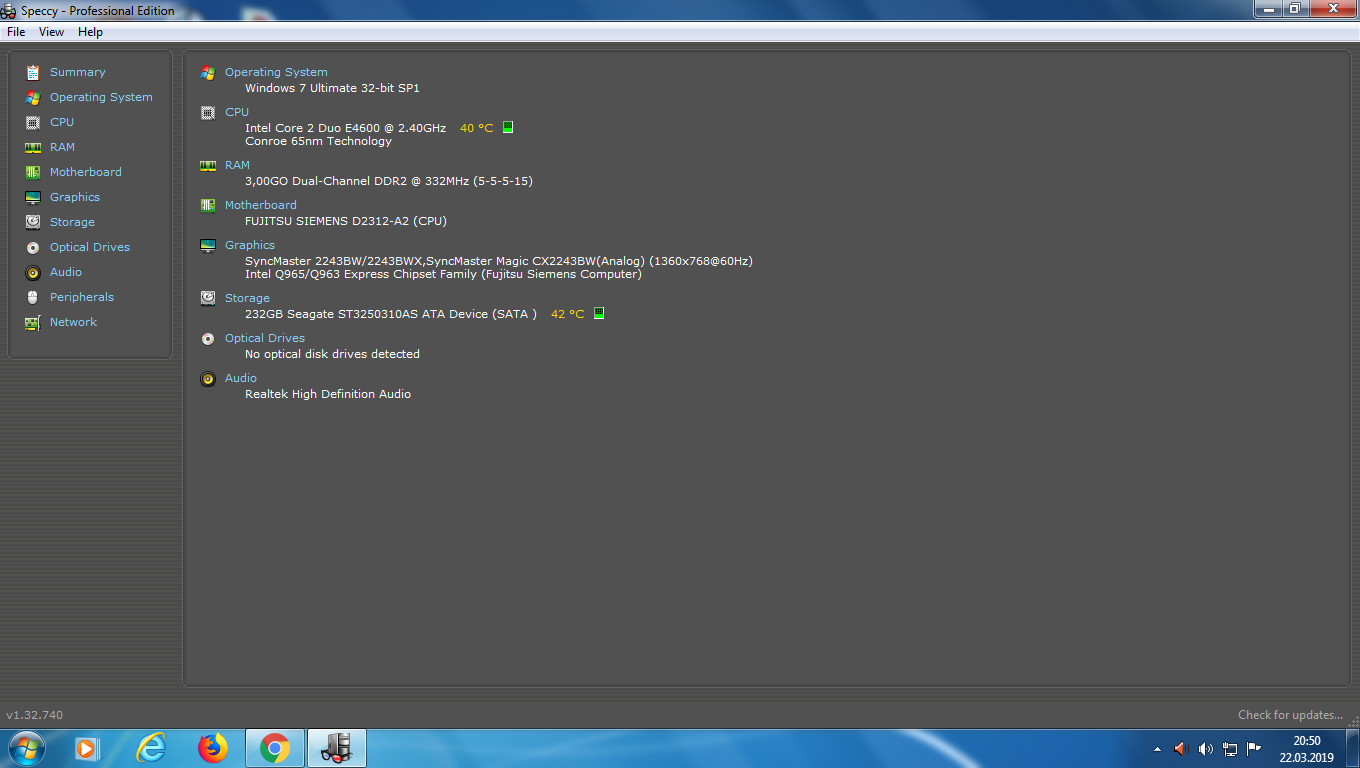Click the volume speaker icon in the system tray
Viewport: 1360px width, 768px height.
coord(1205,748)
